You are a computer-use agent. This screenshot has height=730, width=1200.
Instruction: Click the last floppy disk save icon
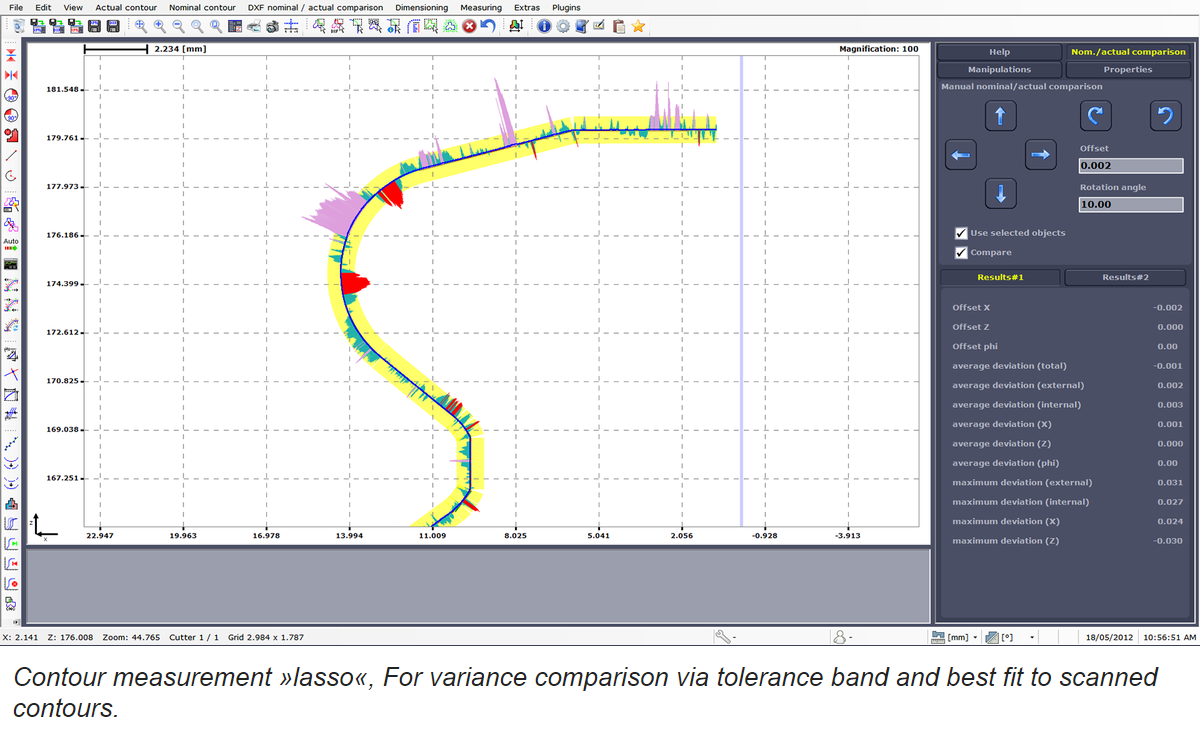point(114,26)
